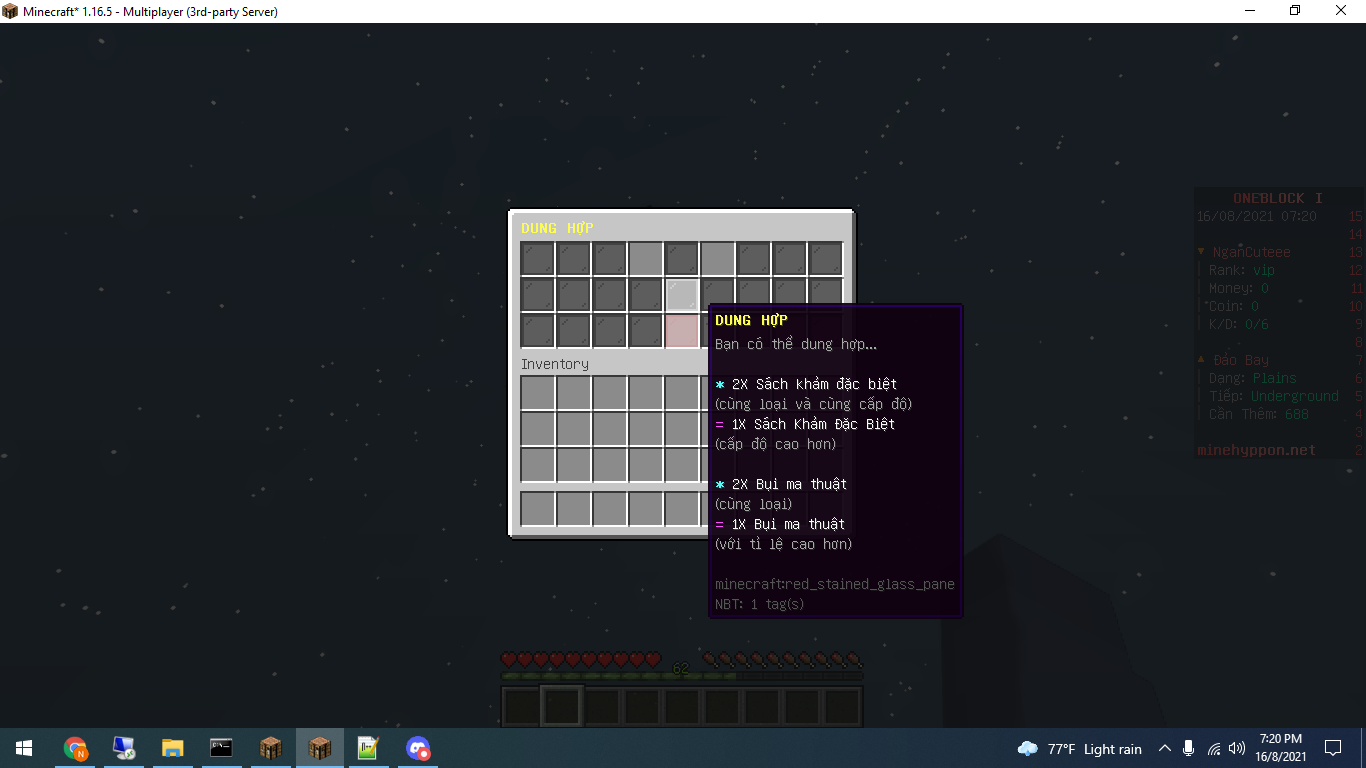Click the 'Rank: vip' scoreboard line

(x=1242, y=270)
